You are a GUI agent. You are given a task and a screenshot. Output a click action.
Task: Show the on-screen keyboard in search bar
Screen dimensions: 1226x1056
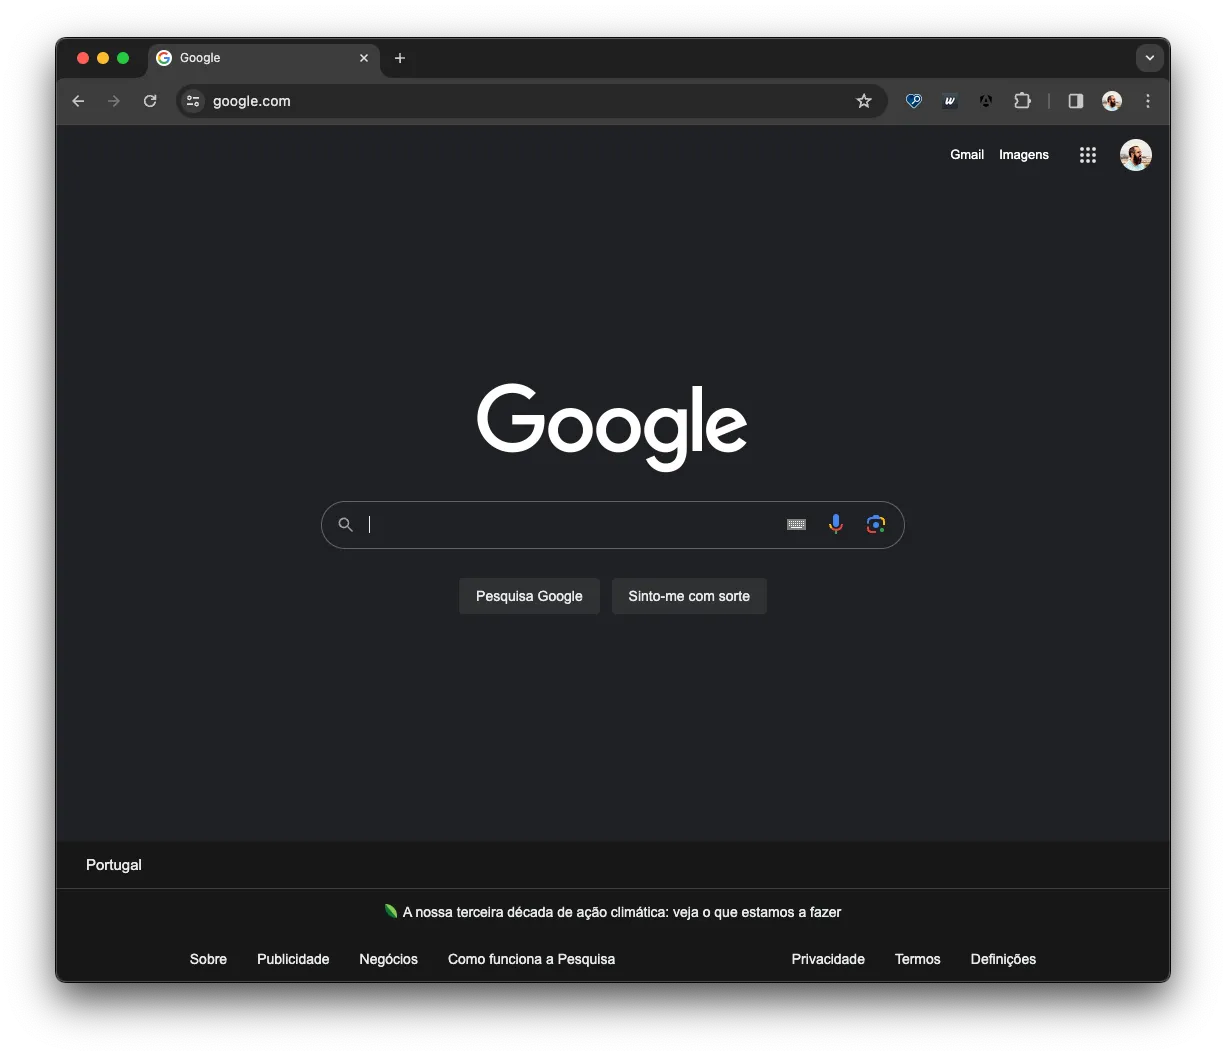(795, 524)
